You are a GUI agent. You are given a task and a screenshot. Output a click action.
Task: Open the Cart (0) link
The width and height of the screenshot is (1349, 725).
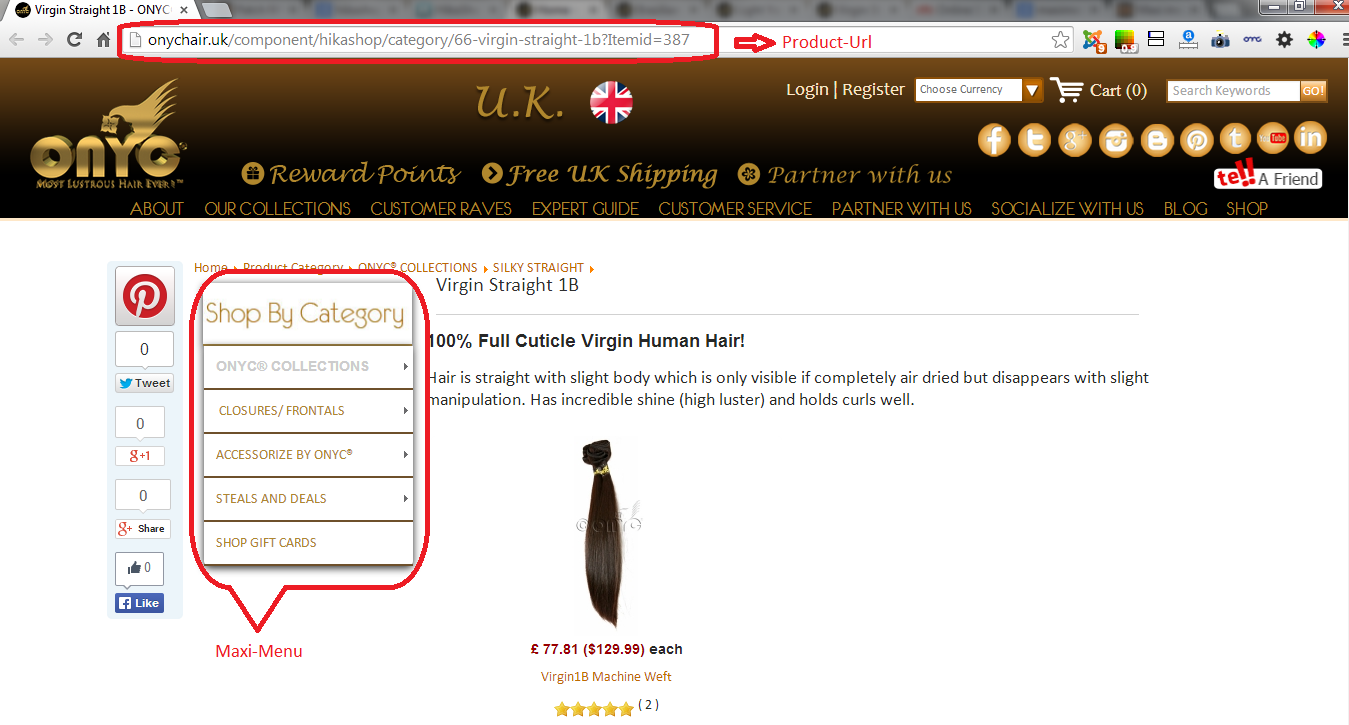[1098, 90]
